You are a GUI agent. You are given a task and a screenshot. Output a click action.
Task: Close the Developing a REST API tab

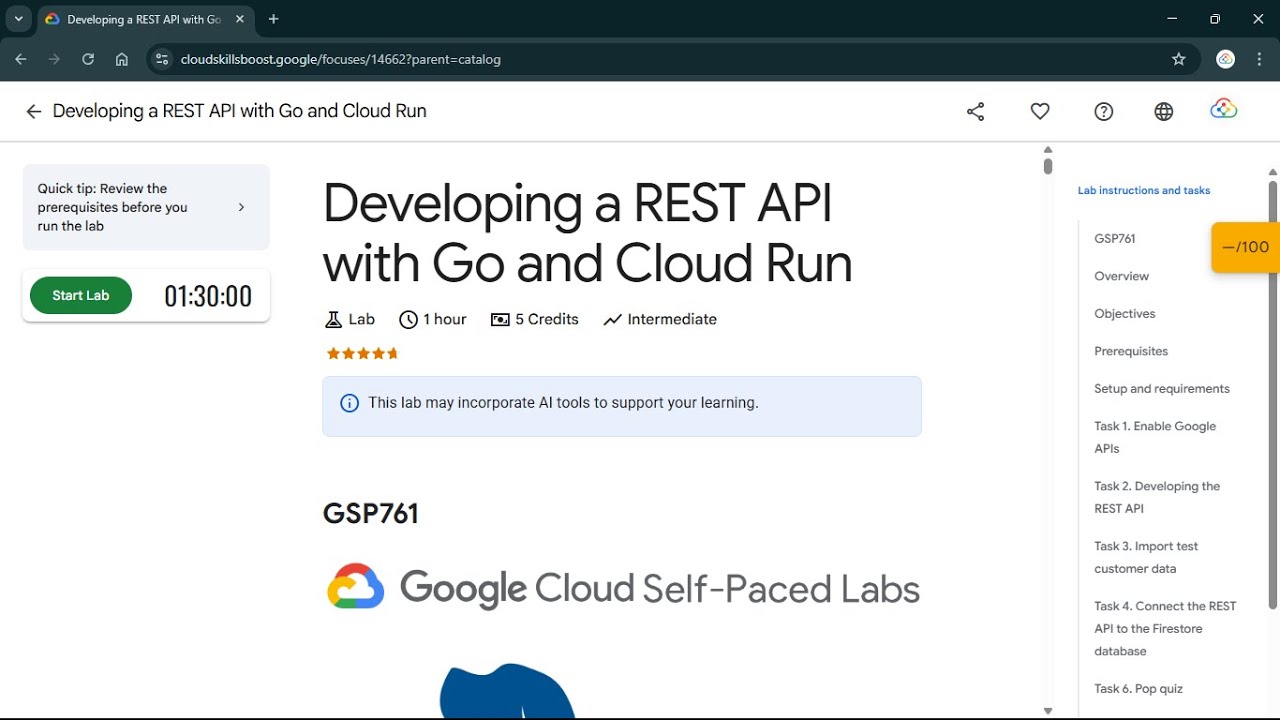(x=240, y=19)
